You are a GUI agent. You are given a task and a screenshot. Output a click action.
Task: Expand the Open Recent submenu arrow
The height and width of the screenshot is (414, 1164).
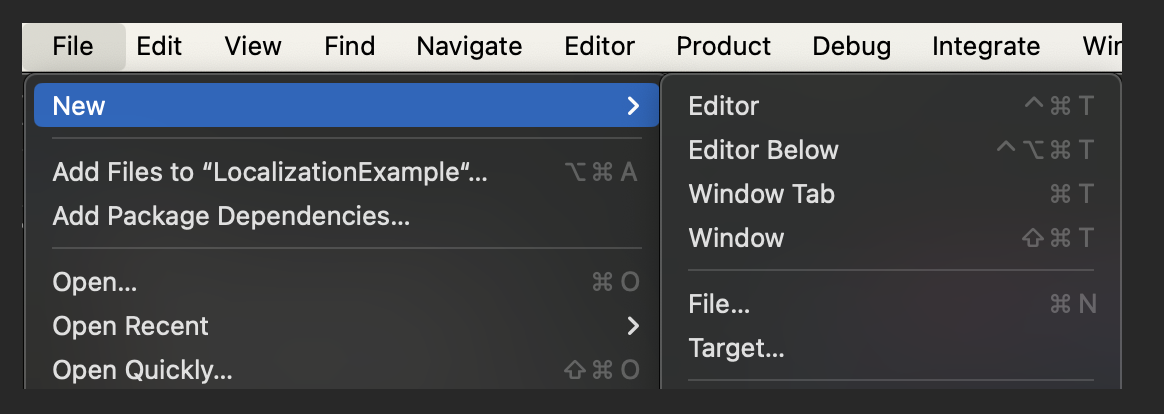pos(632,326)
